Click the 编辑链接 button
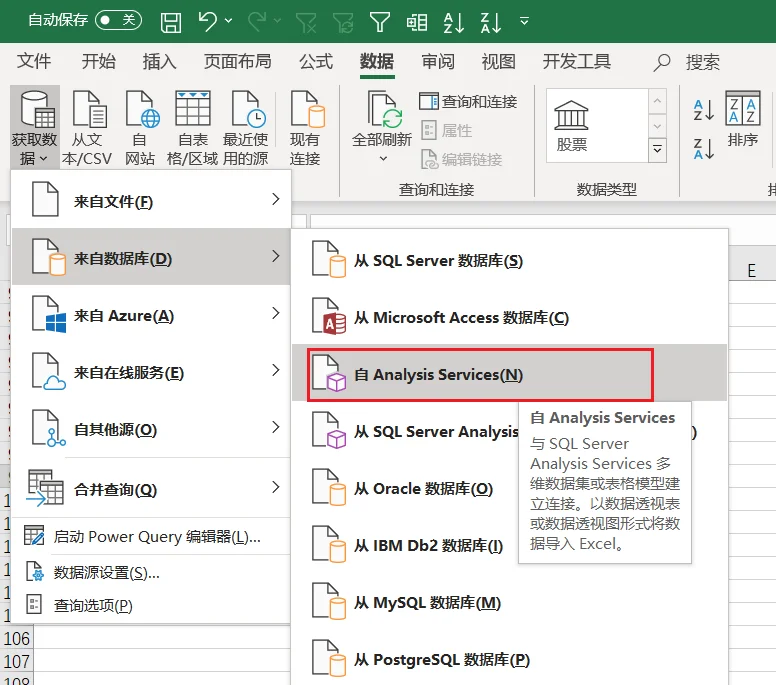This screenshot has height=685, width=776. [462, 159]
